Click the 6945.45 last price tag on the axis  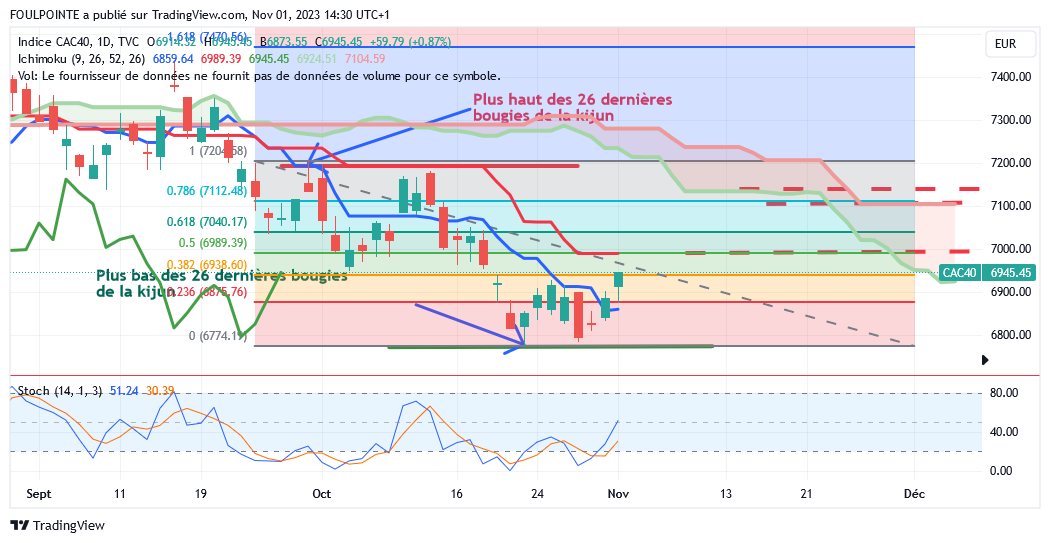pyautogui.click(x=1008, y=273)
